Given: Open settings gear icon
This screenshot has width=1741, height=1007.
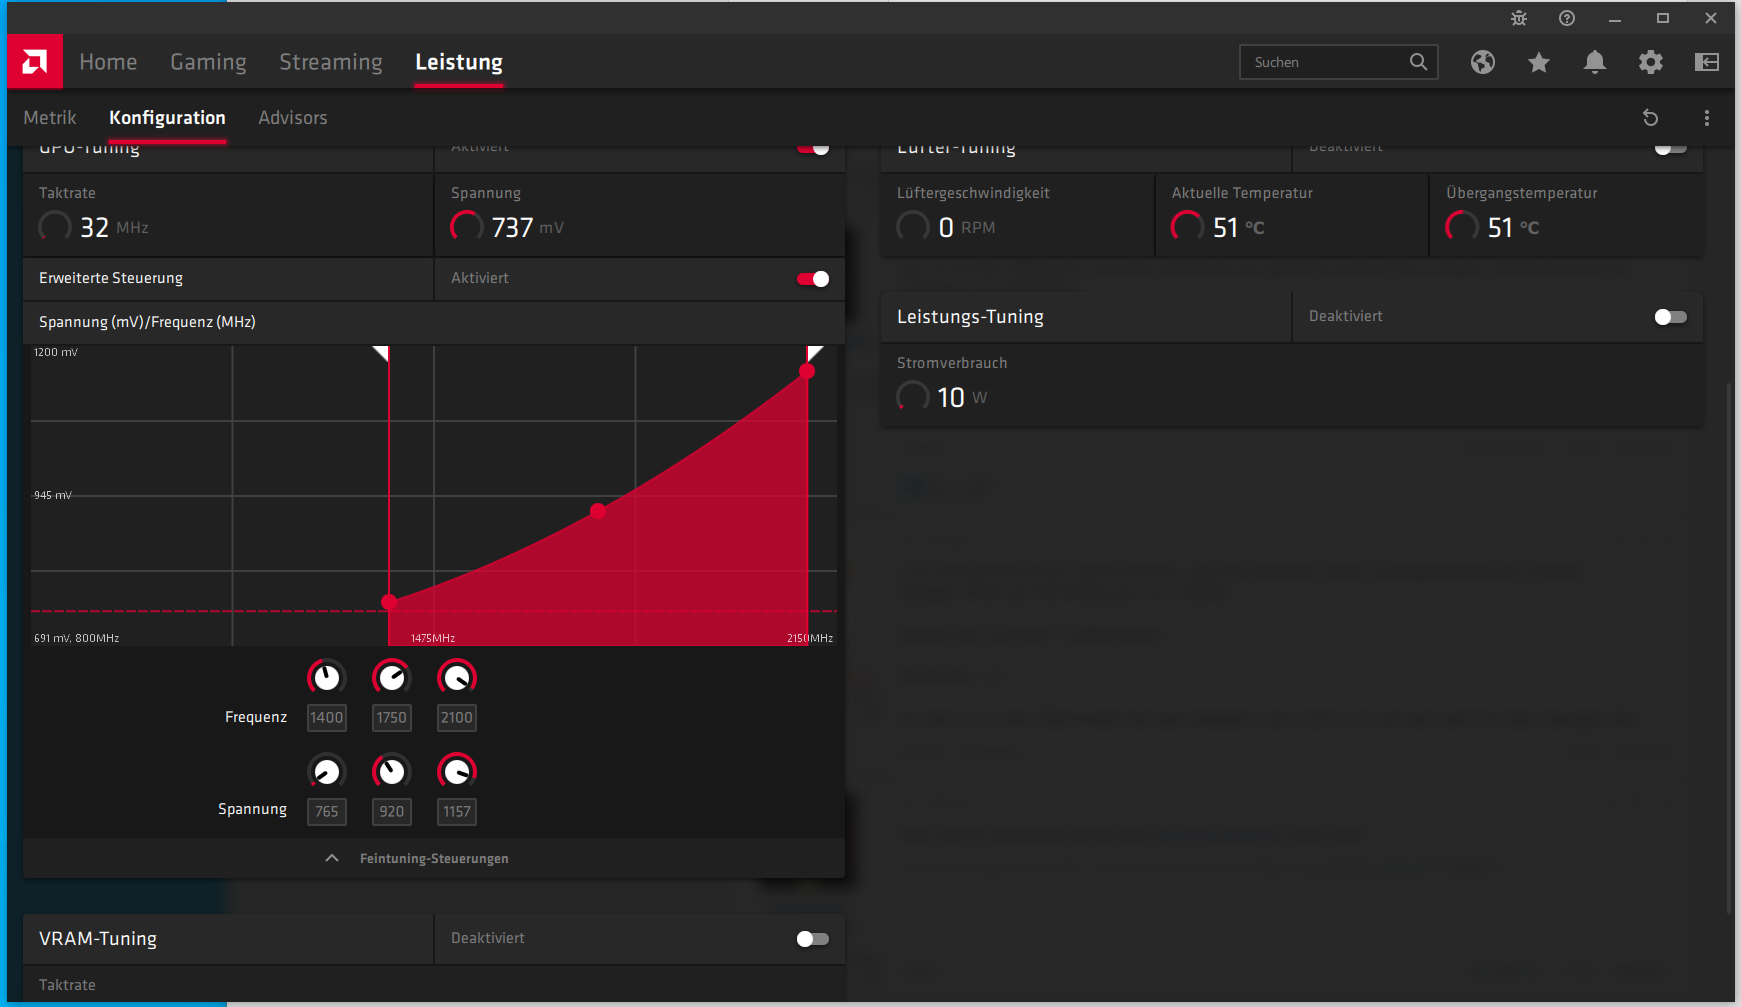Looking at the screenshot, I should click(1651, 62).
